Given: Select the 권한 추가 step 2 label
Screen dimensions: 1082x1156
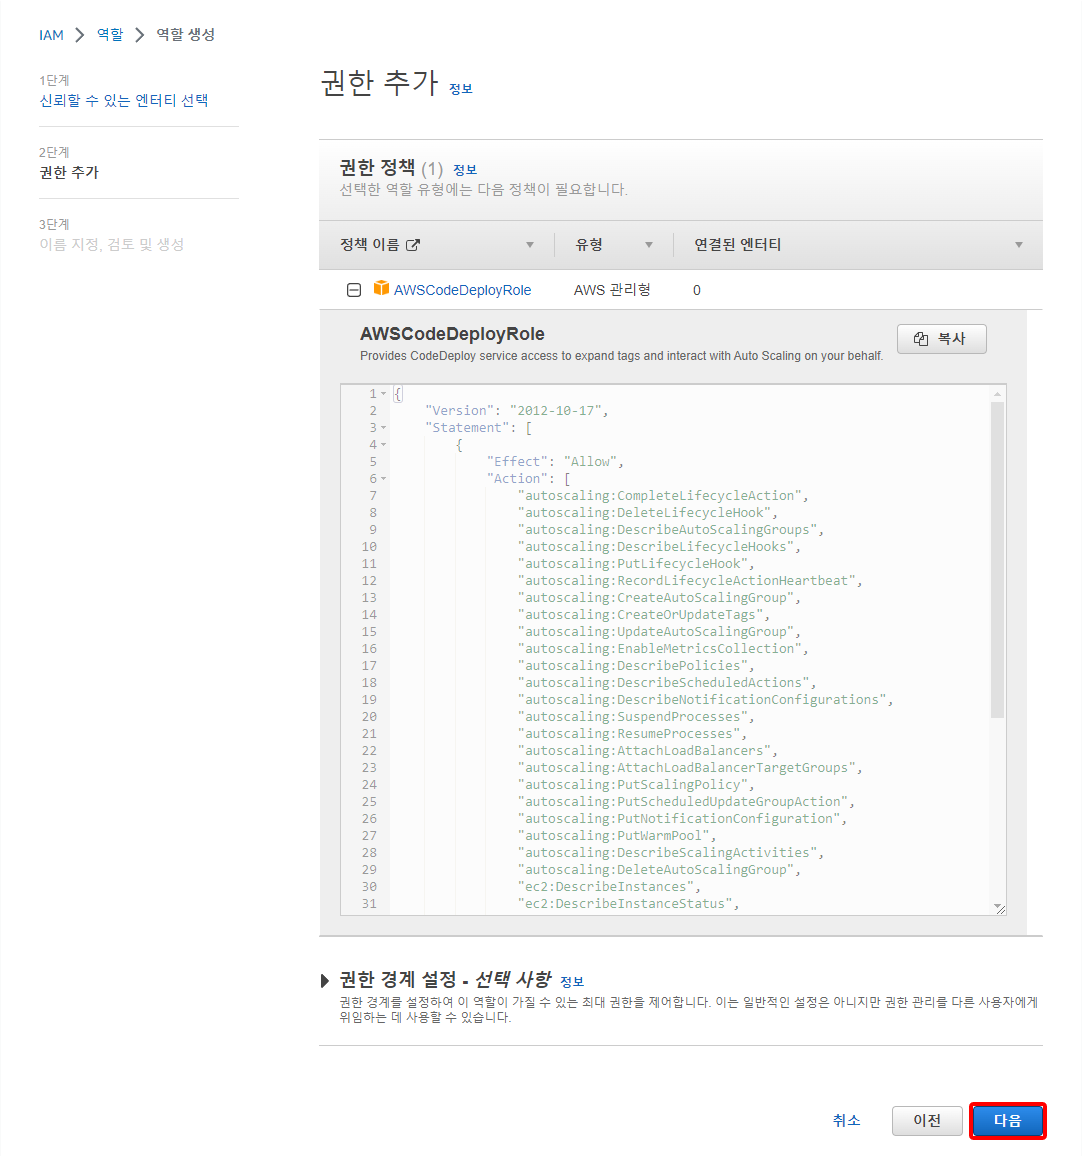Looking at the screenshot, I should [69, 173].
